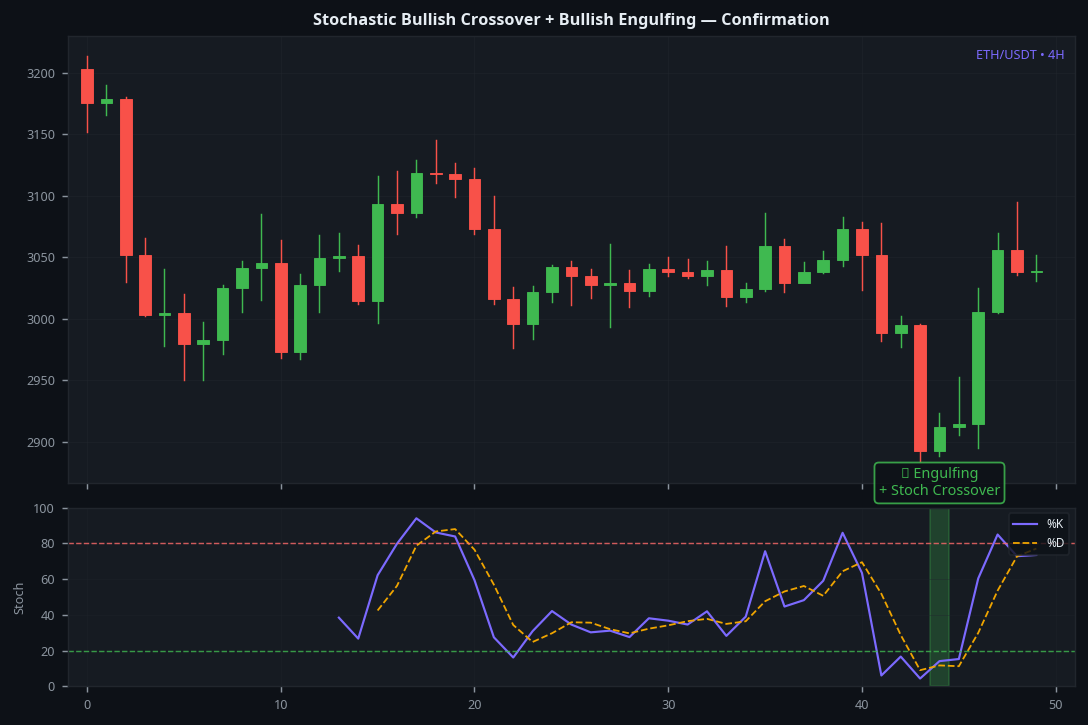Click the tall red candle at index 43
Screen dimensions: 1088x725
(920, 389)
